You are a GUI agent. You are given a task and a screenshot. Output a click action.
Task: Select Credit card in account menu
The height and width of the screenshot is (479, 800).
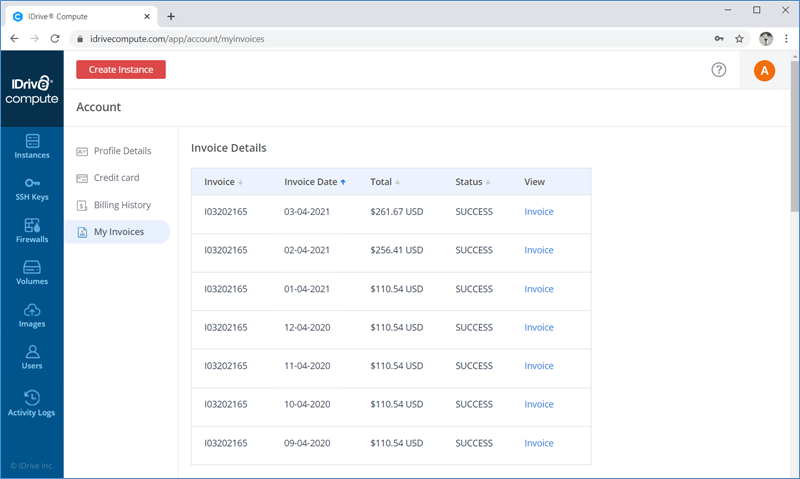pyautogui.click(x=117, y=178)
